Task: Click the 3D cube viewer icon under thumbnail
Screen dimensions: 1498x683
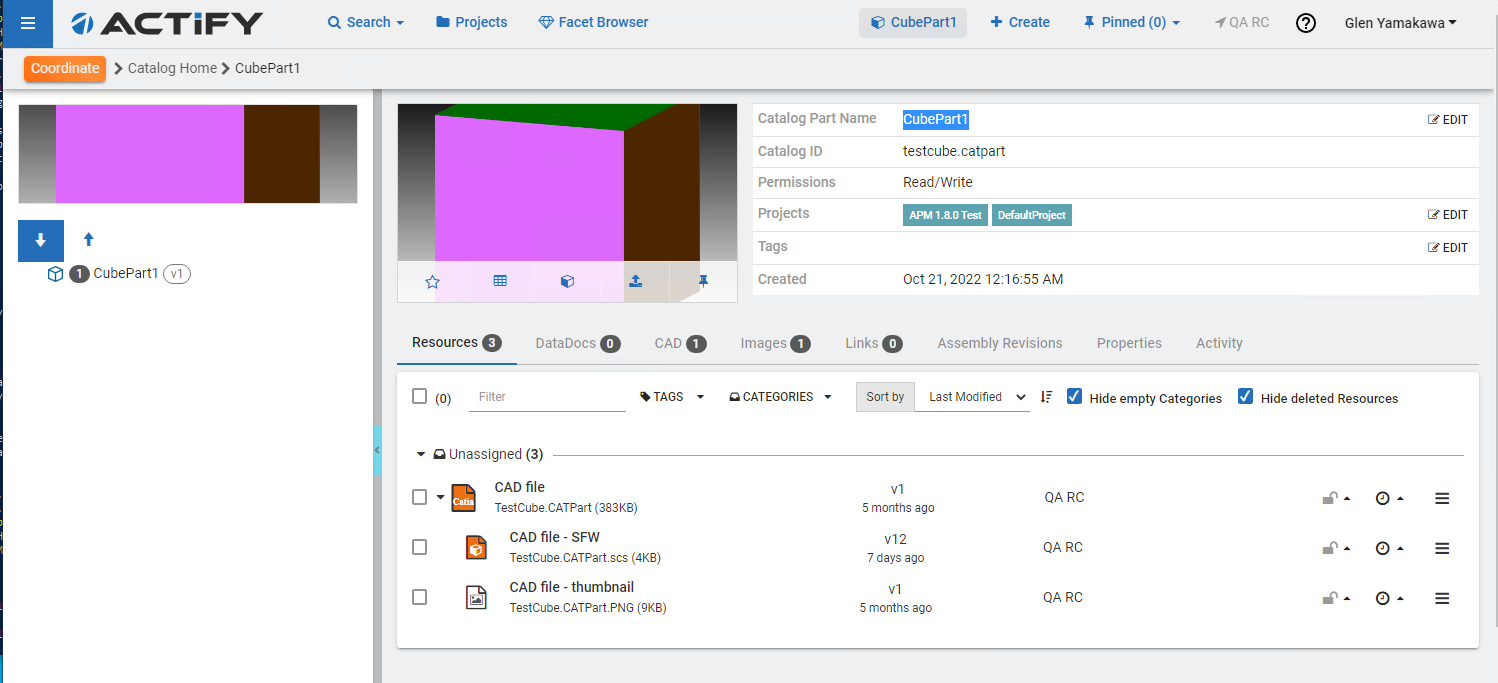Action: click(x=567, y=282)
